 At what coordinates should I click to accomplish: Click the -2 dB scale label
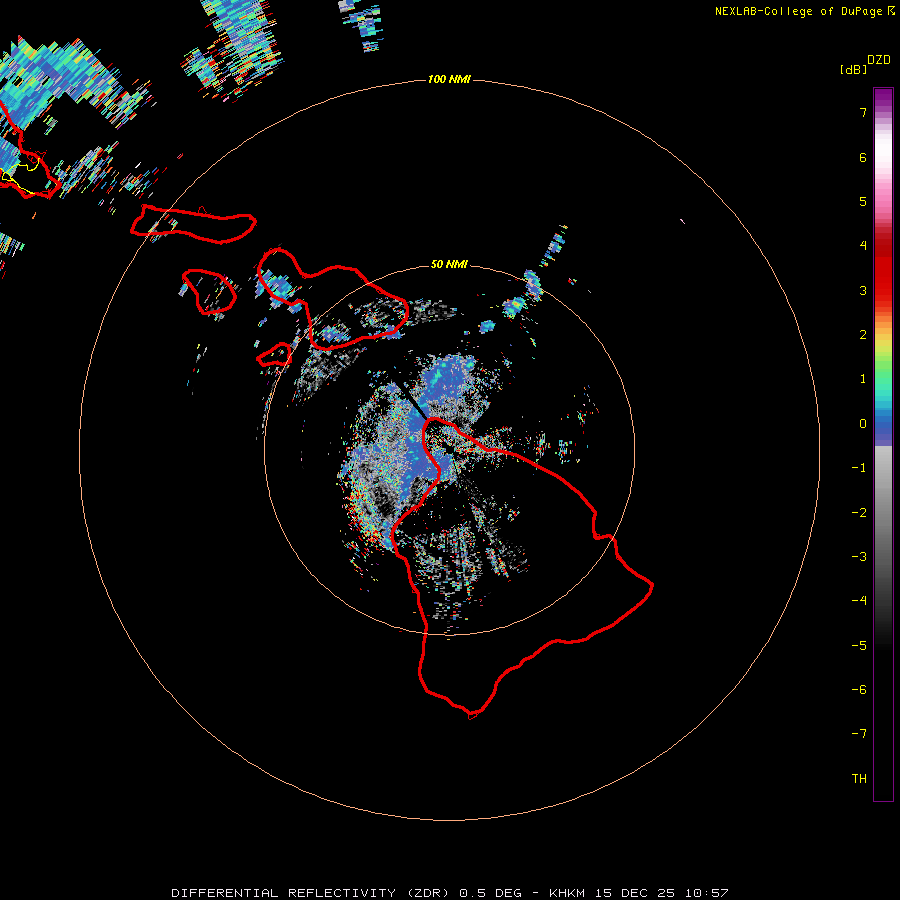pyautogui.click(x=859, y=513)
